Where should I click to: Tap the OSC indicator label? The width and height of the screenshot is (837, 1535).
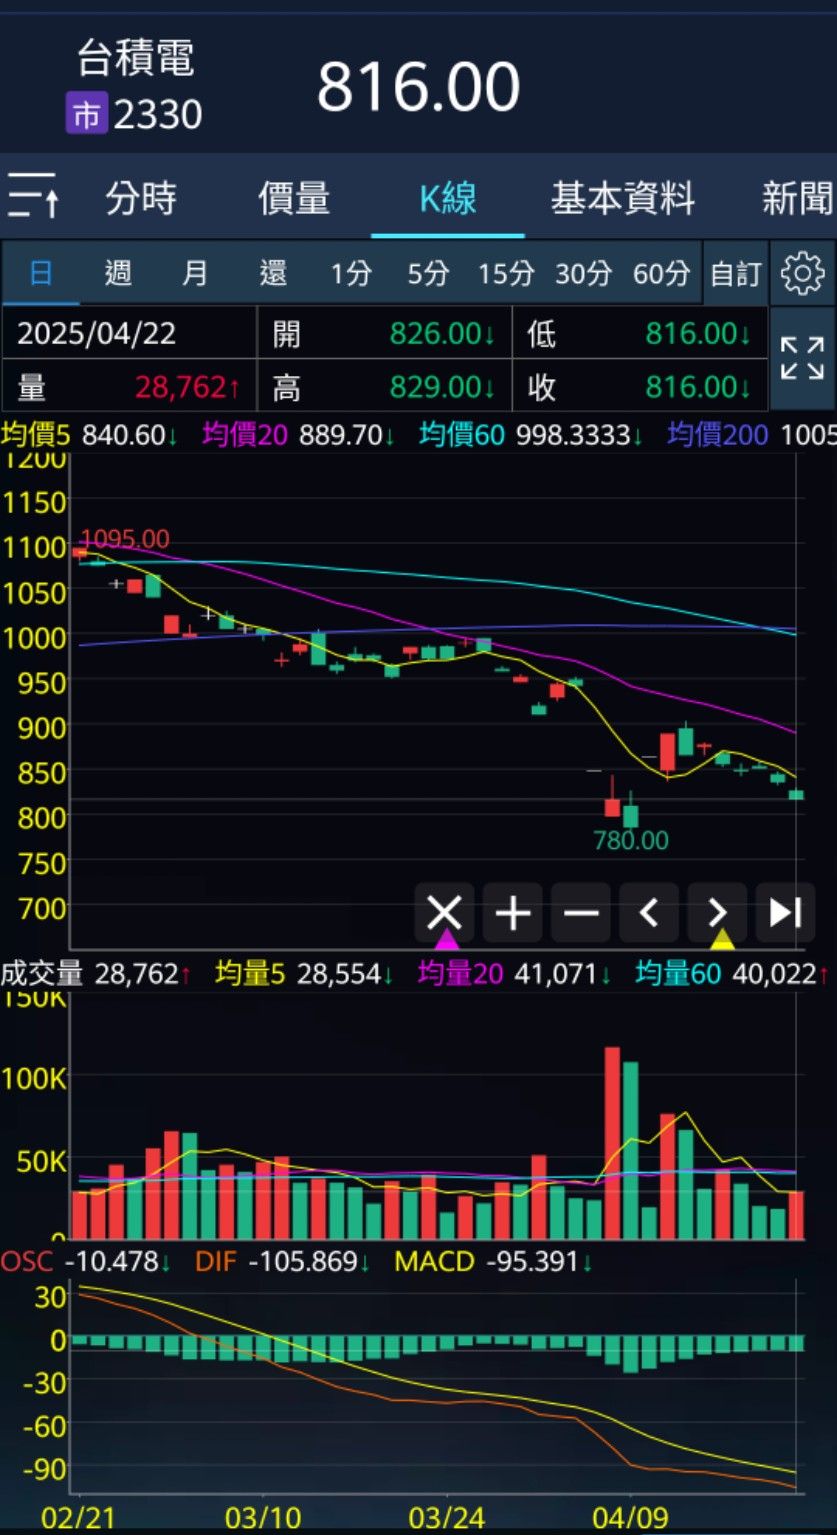point(27,1261)
